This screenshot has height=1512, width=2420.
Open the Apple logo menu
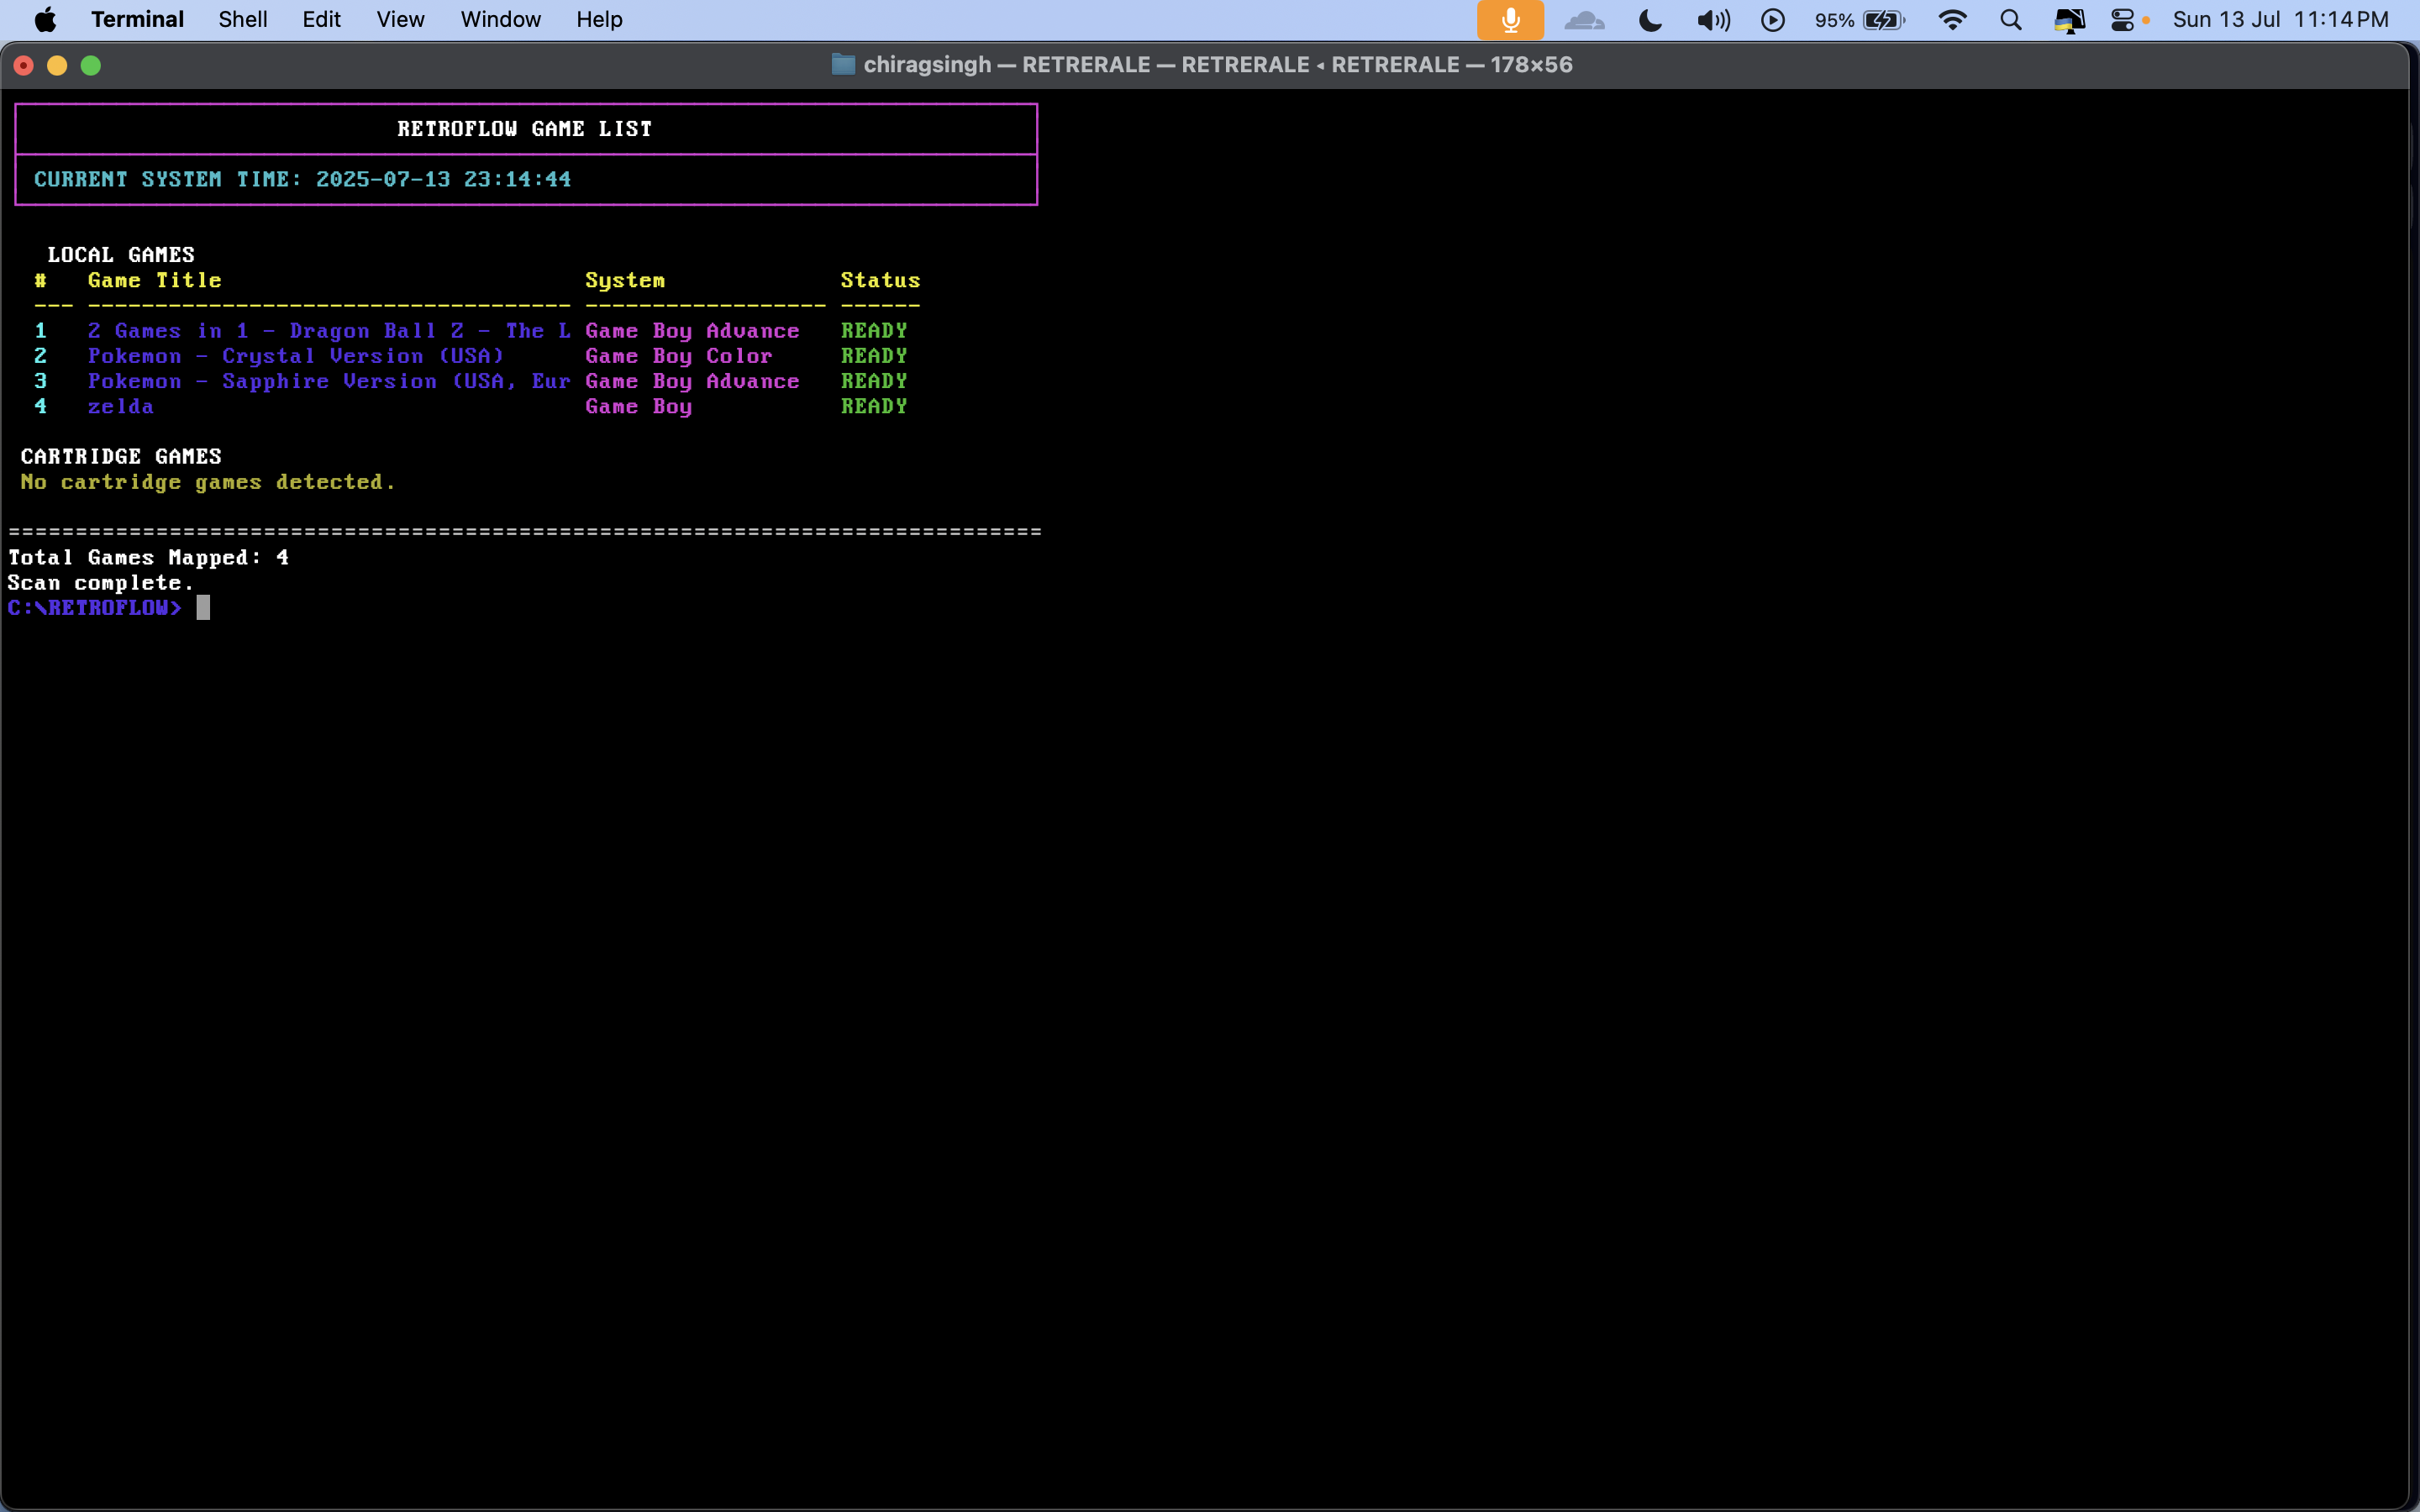tap(45, 20)
